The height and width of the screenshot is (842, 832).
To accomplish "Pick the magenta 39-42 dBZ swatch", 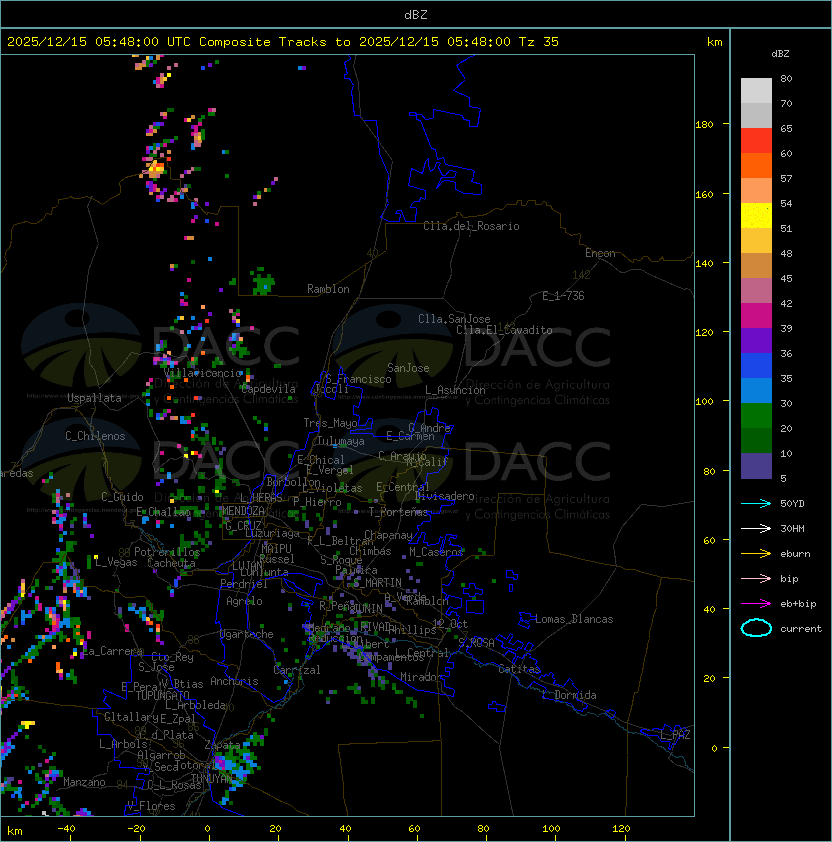I will (756, 316).
